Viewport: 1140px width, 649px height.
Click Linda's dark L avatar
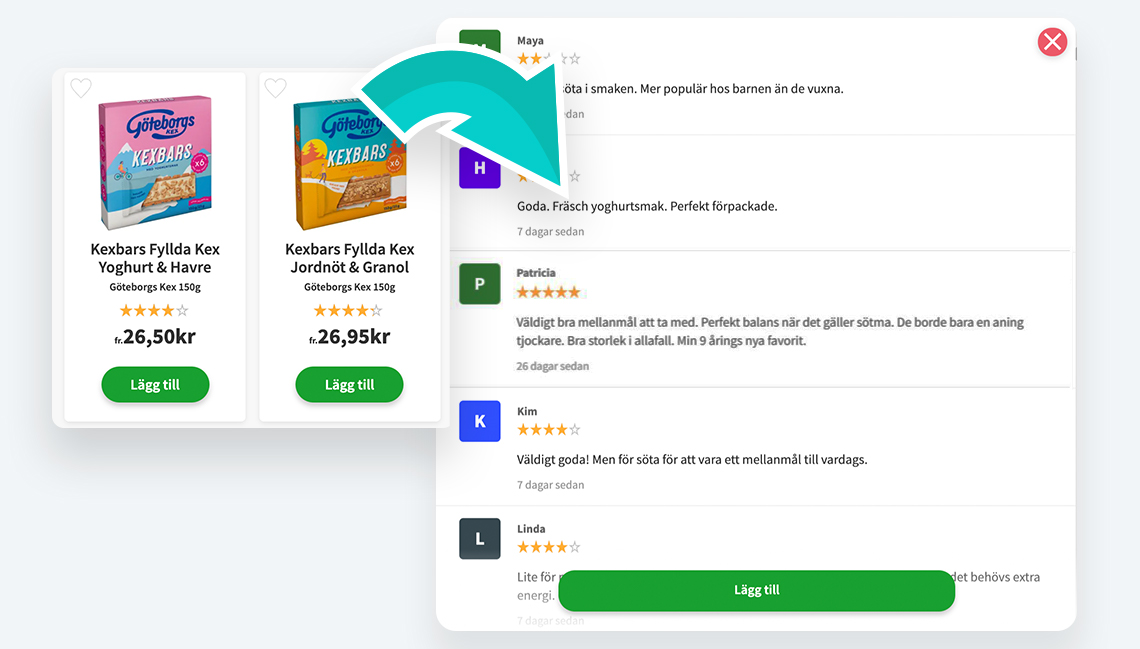[480, 539]
